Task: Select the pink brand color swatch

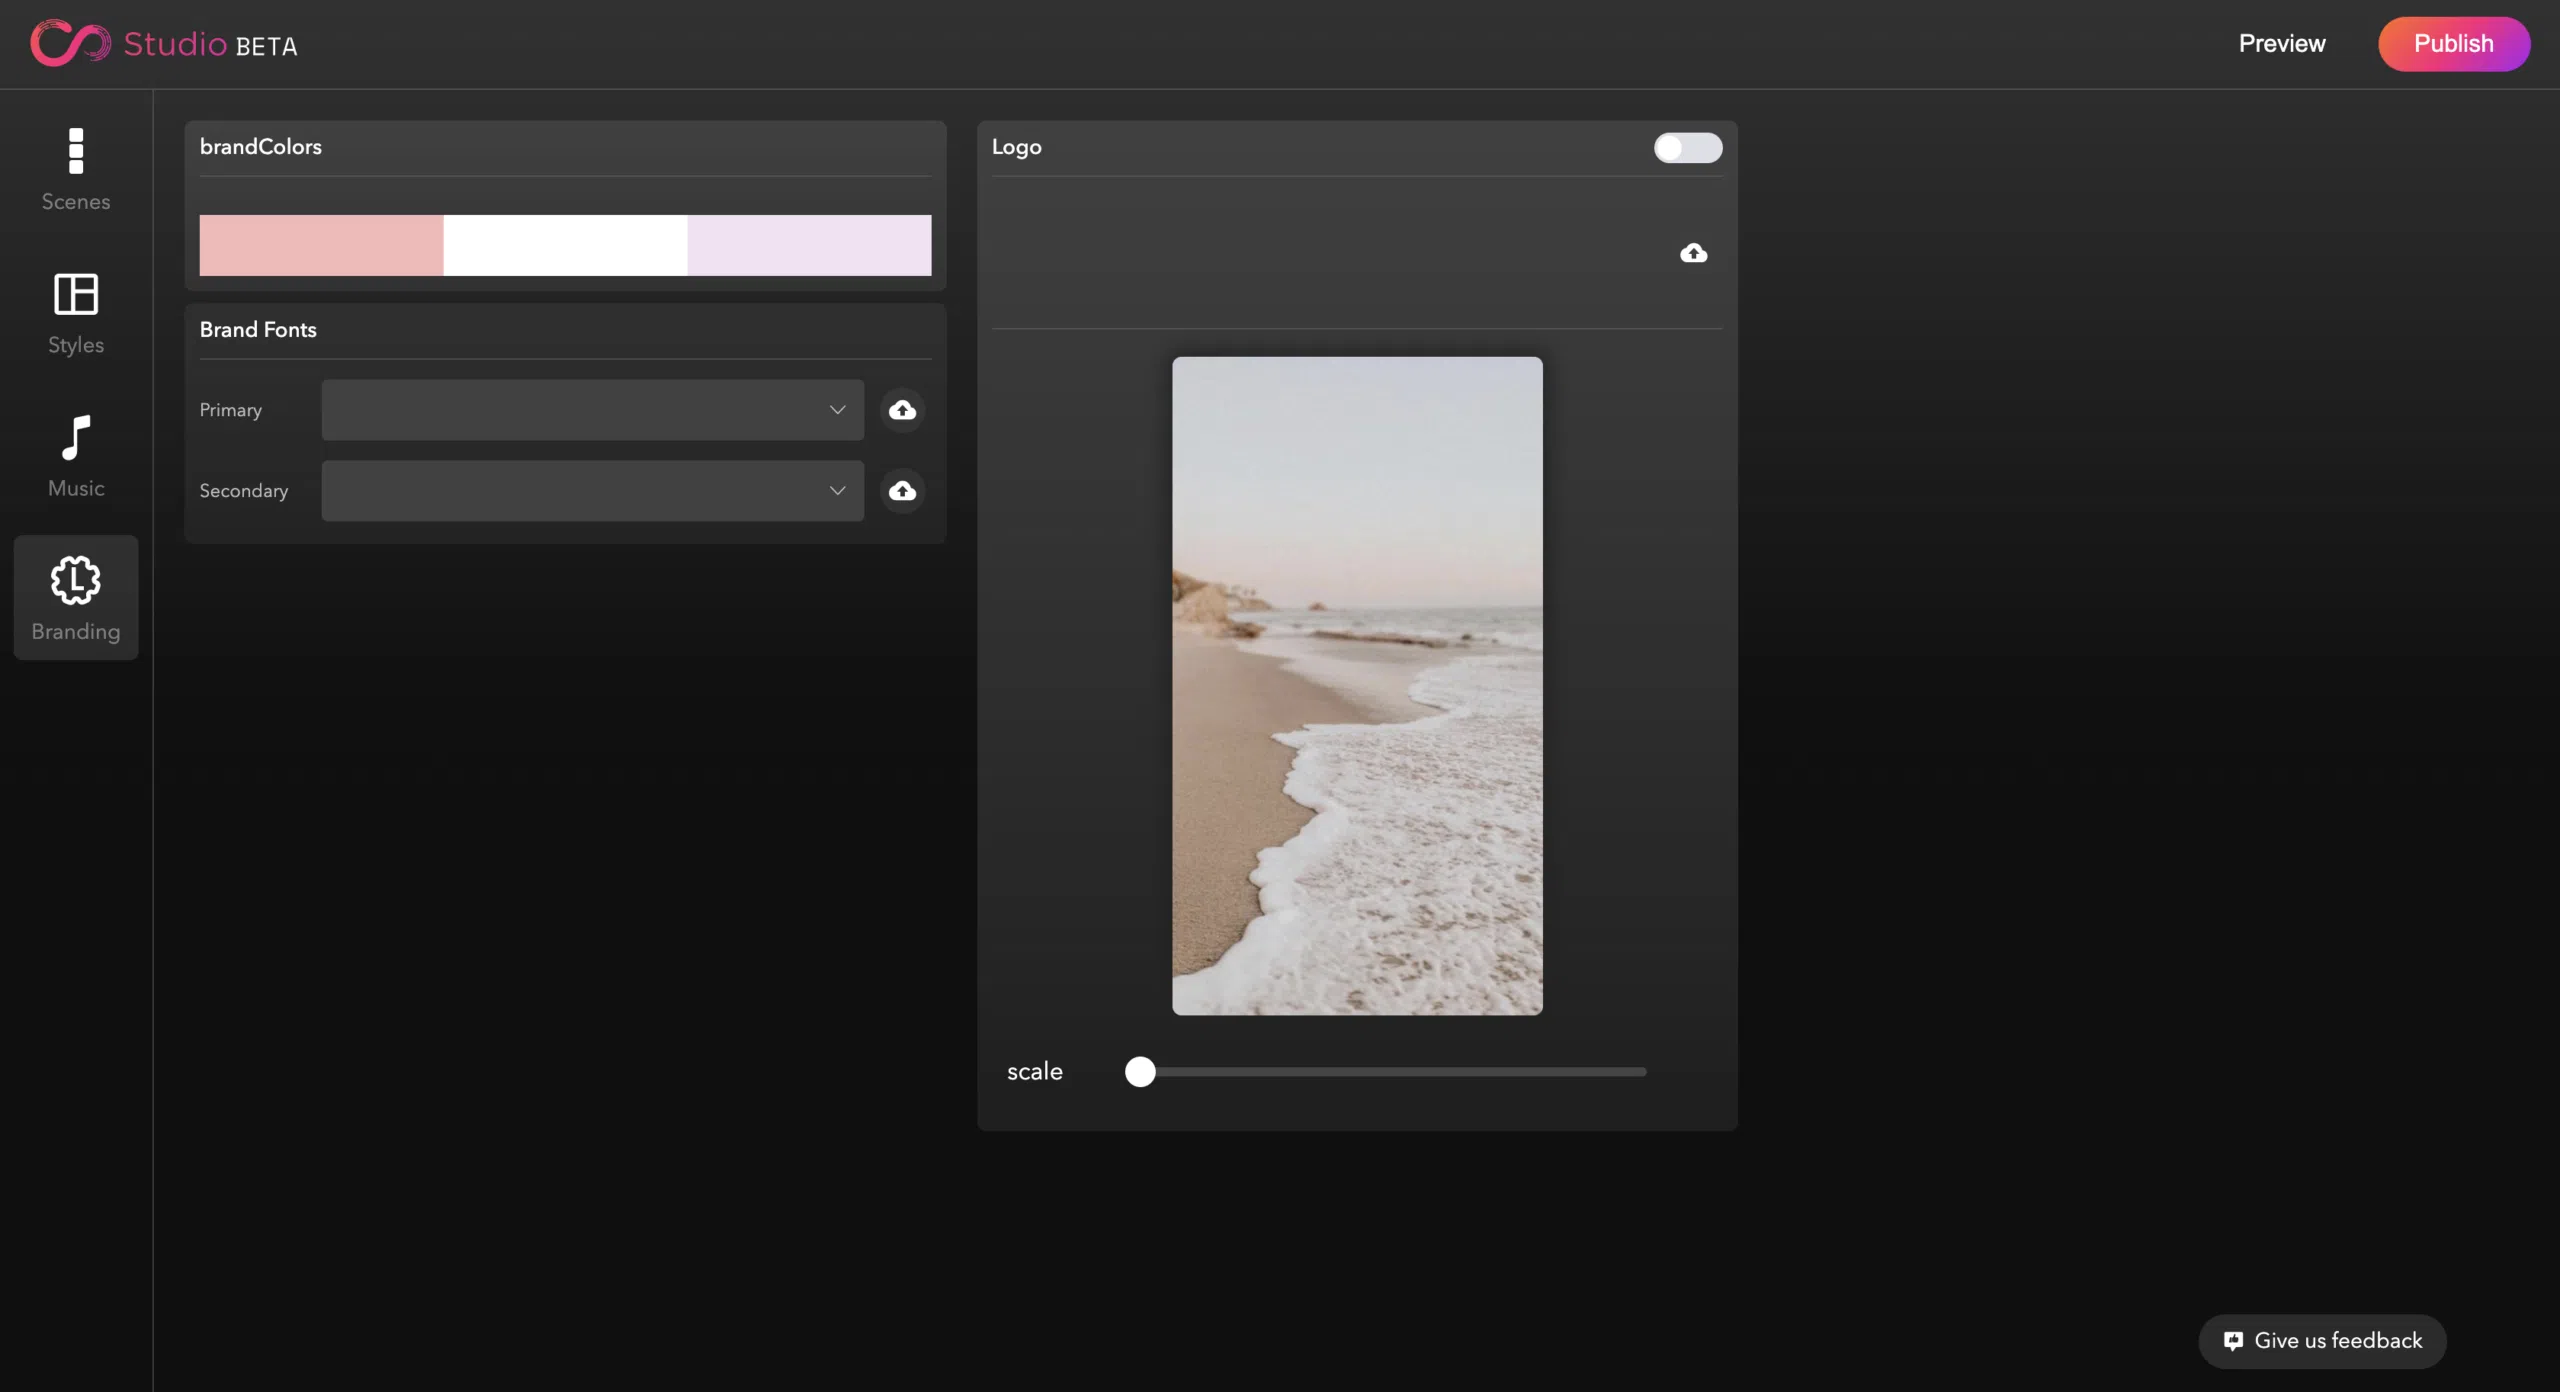Action: (x=321, y=245)
